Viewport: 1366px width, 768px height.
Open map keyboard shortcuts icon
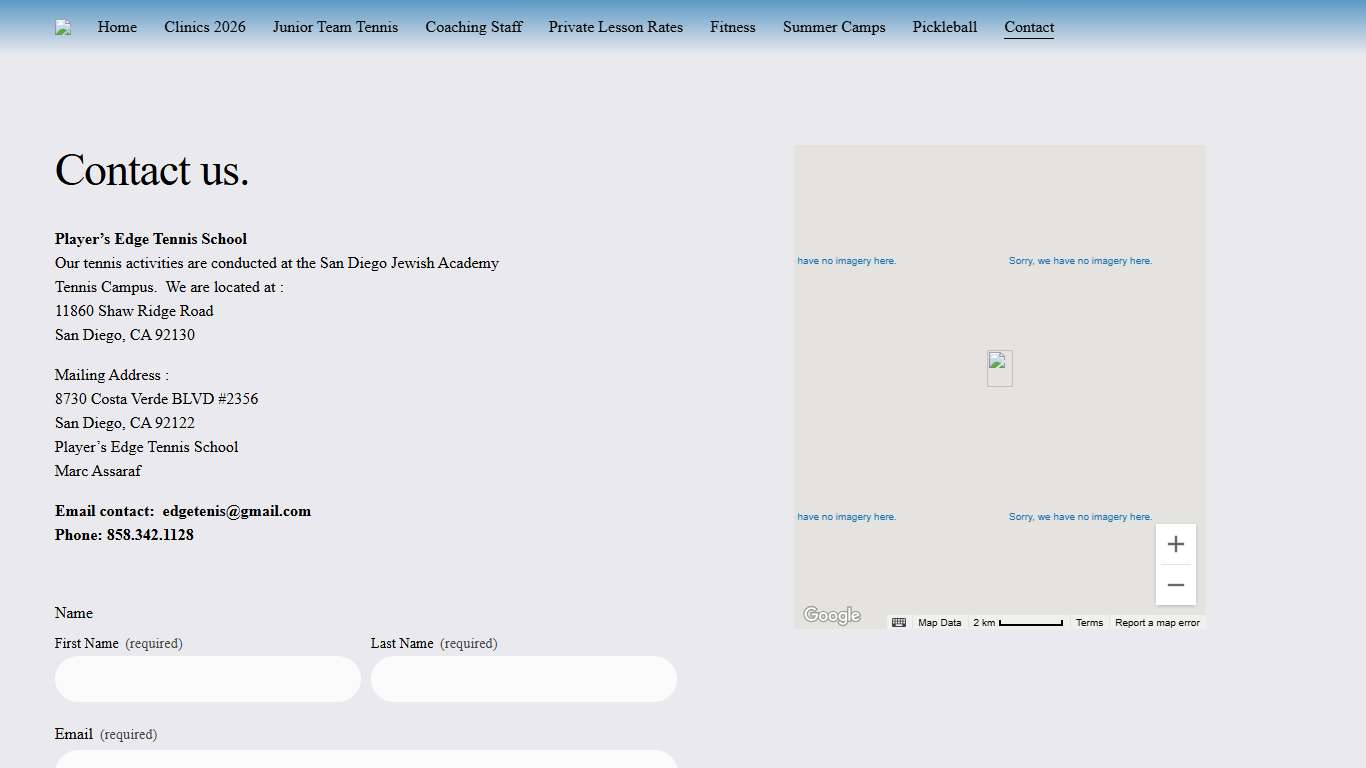pos(899,622)
